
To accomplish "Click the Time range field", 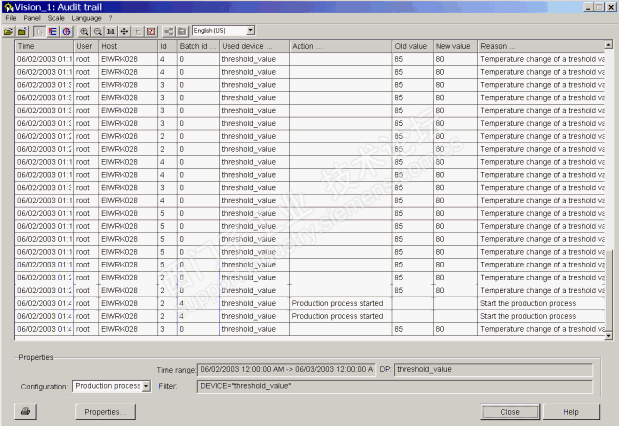I will pos(286,370).
